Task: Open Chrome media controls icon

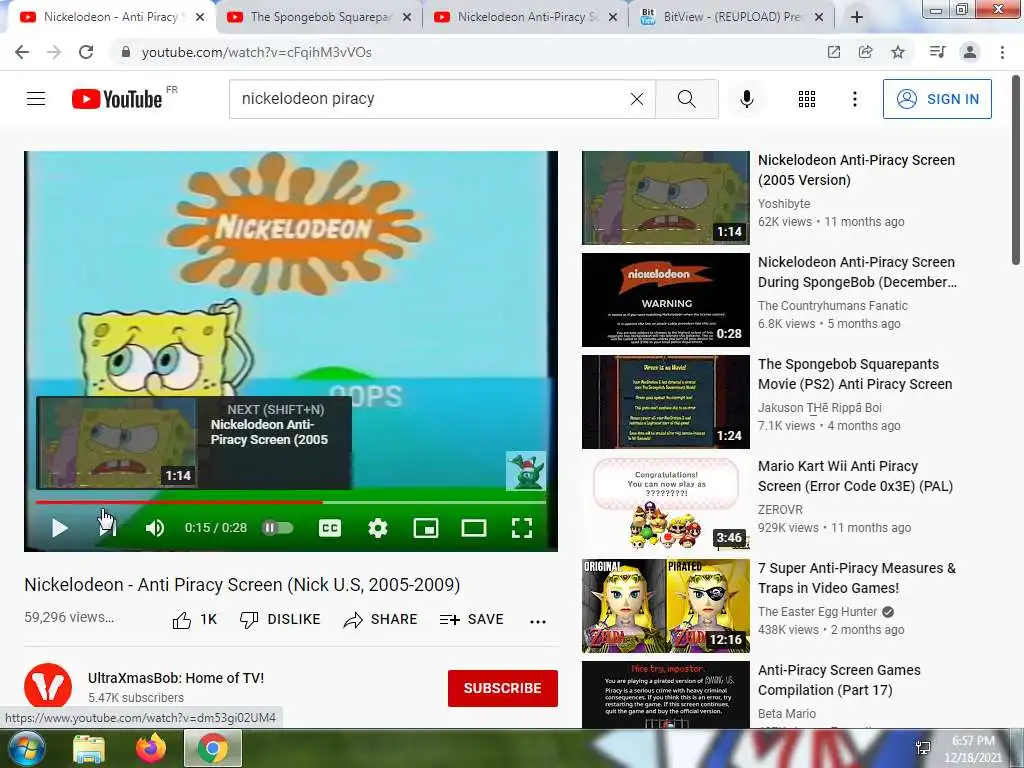Action: pyautogui.click(x=938, y=52)
